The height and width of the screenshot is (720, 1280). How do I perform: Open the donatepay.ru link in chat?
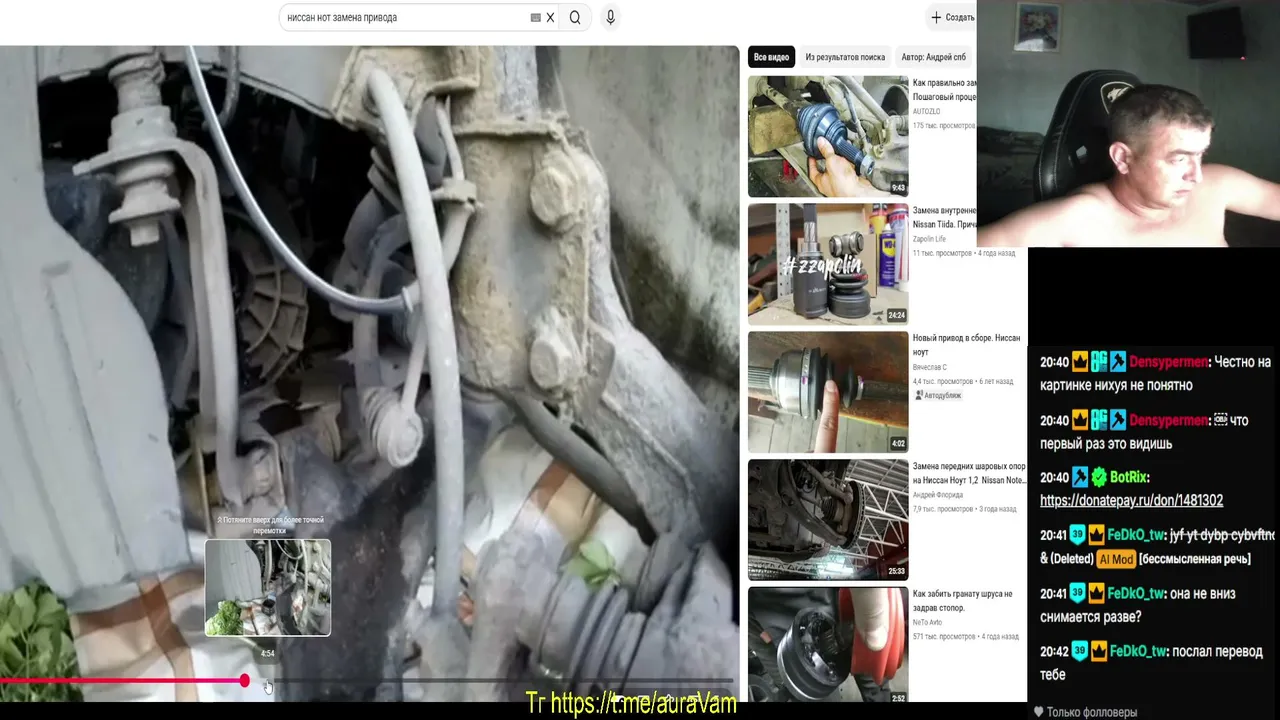coord(1131,500)
